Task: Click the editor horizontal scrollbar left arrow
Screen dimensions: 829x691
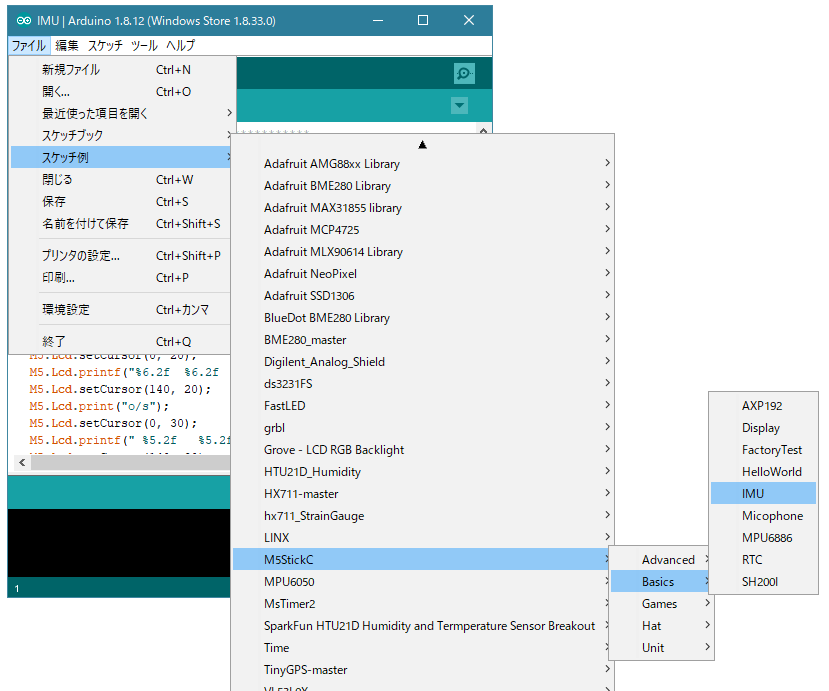Action: pos(22,463)
